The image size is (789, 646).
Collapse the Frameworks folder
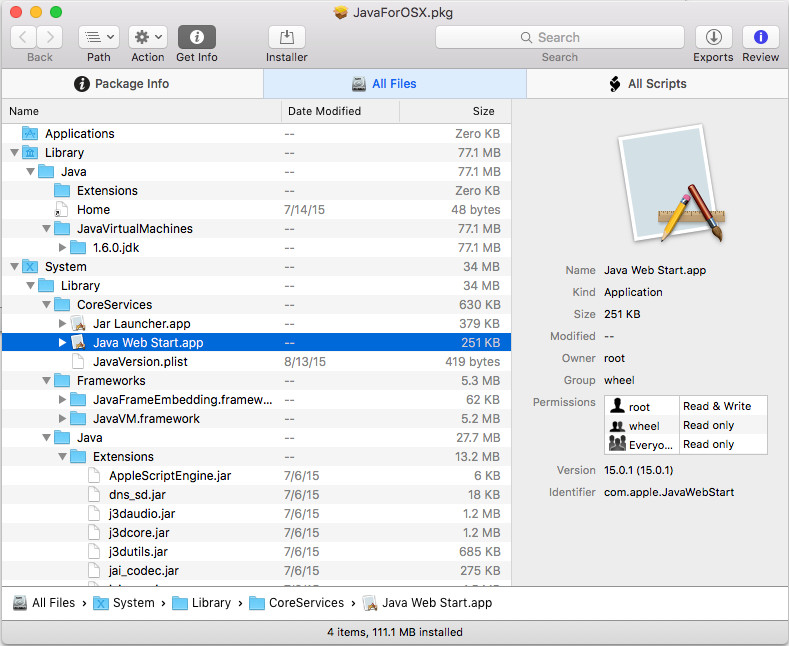point(46,381)
